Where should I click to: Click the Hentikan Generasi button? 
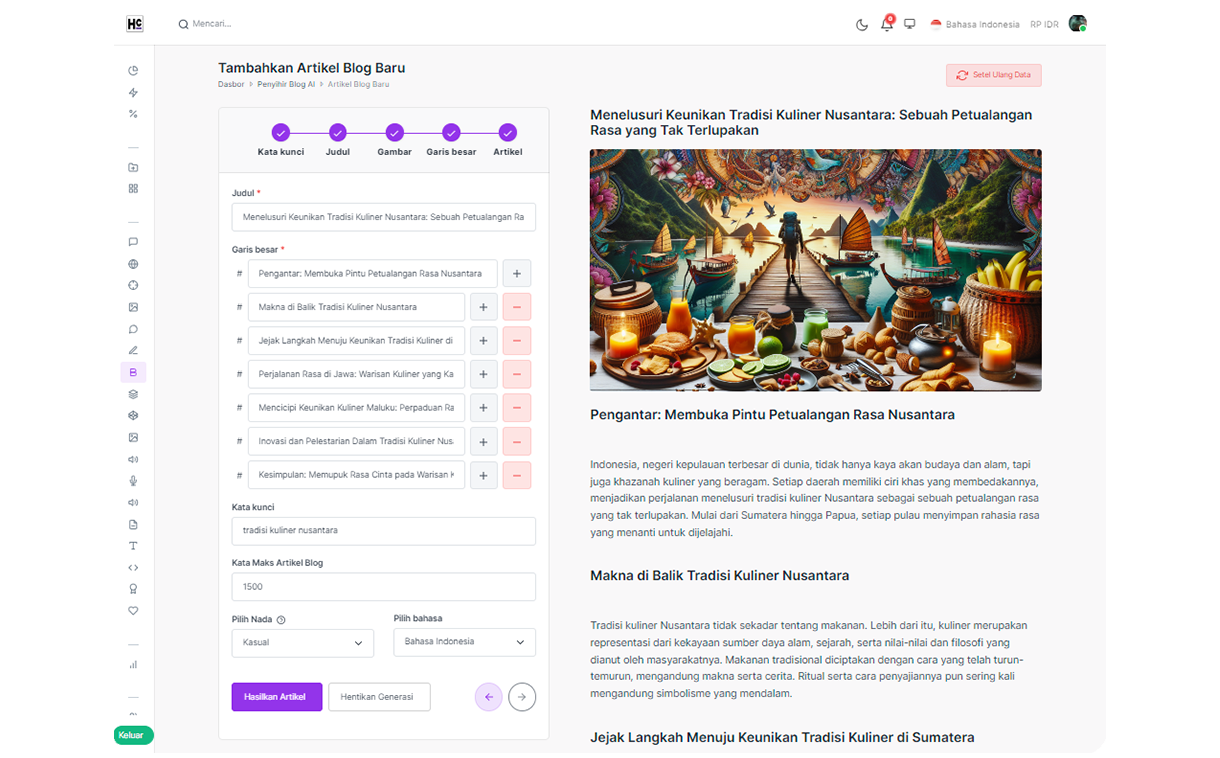tap(379, 697)
